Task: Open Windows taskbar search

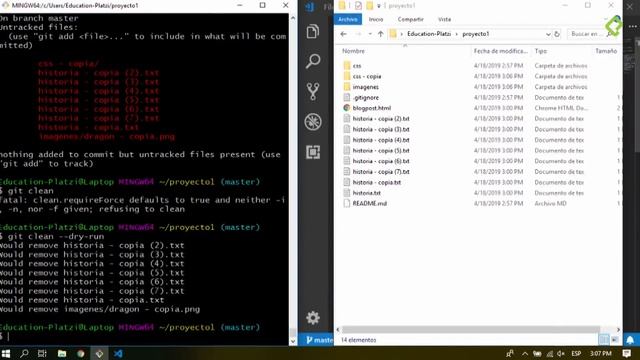Action: point(24,353)
